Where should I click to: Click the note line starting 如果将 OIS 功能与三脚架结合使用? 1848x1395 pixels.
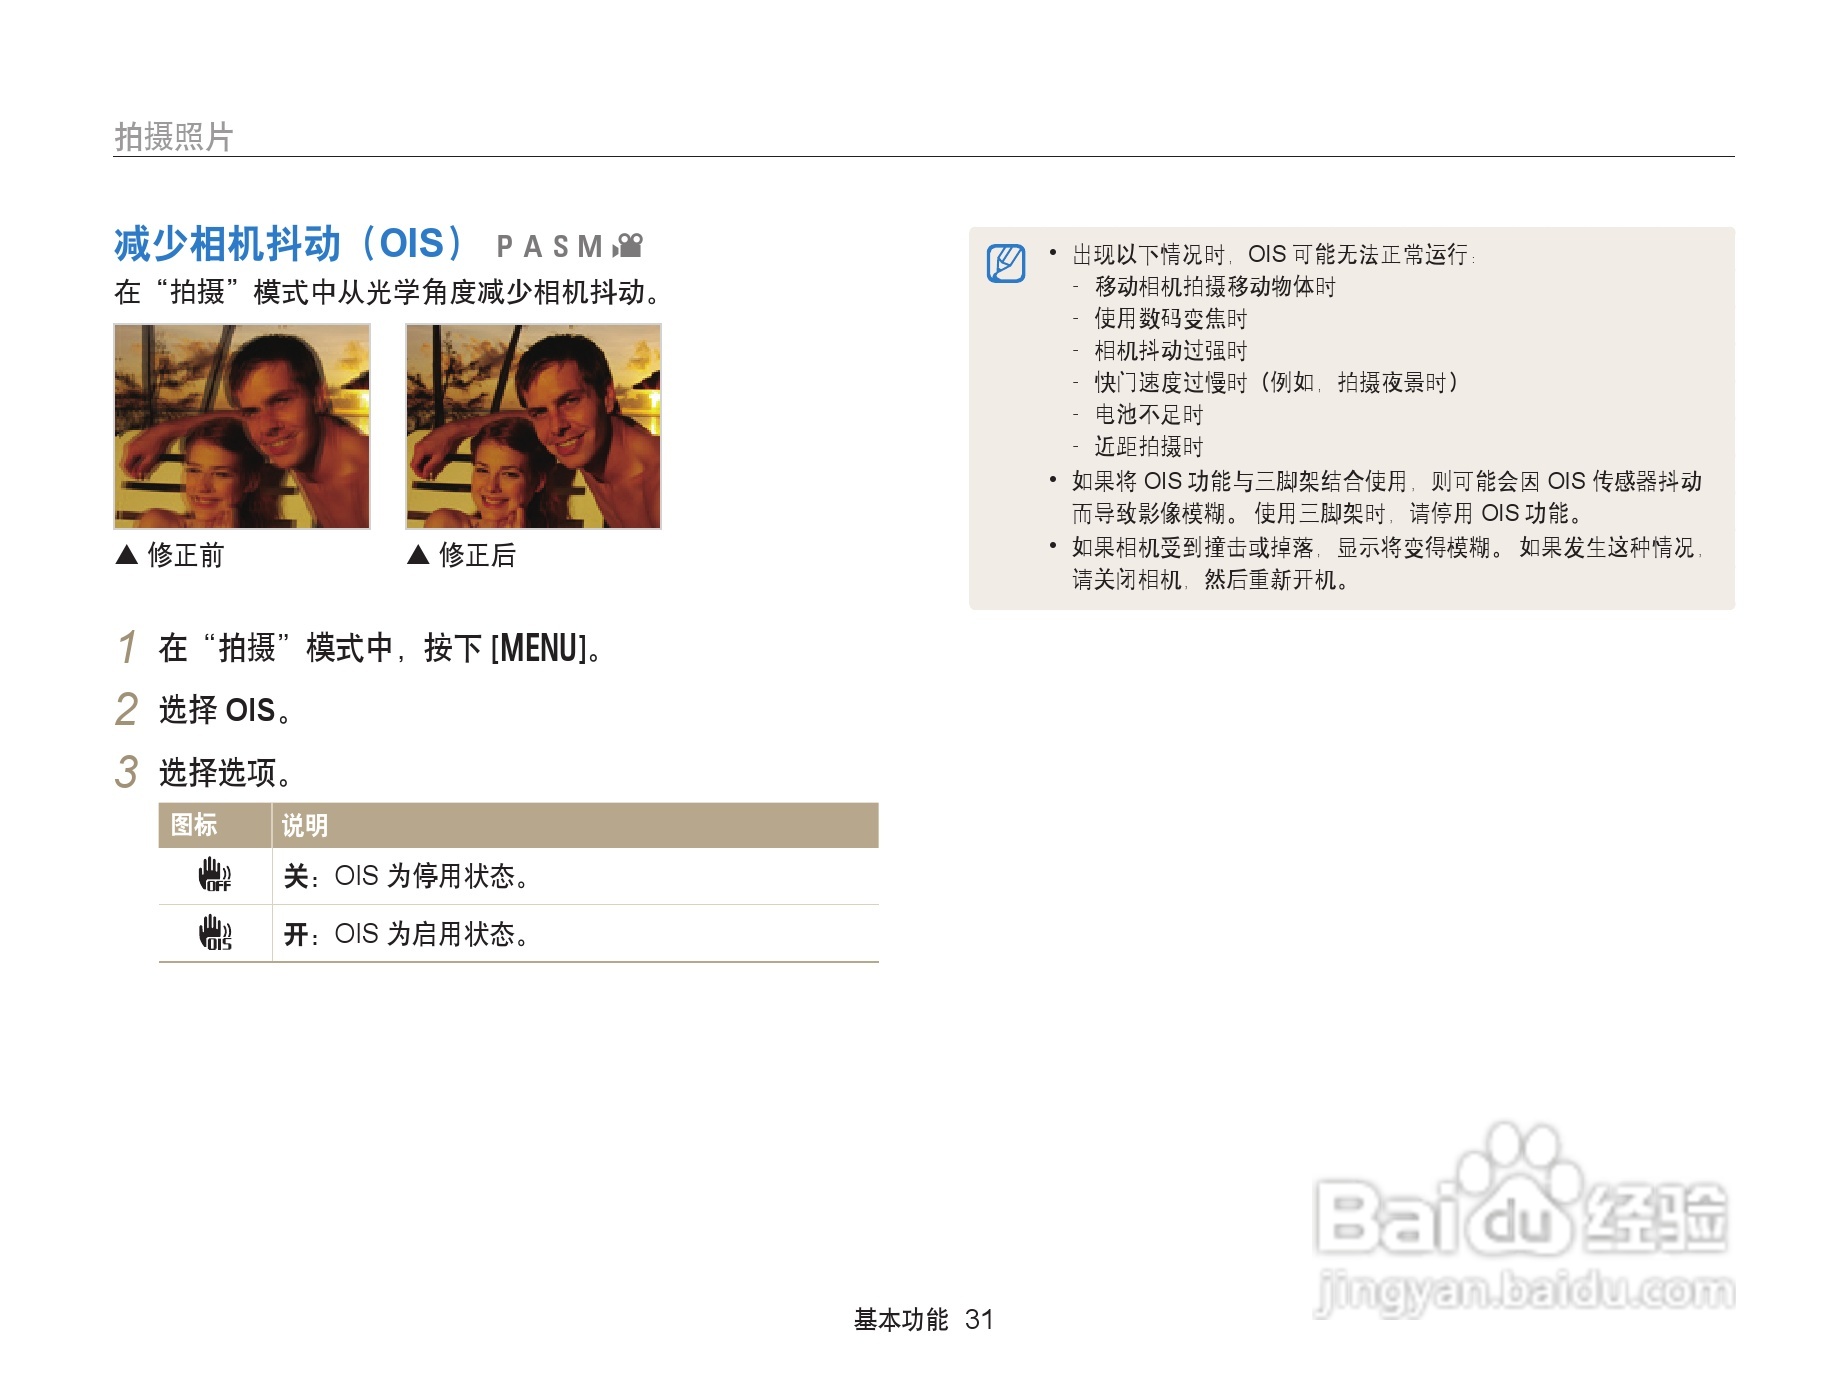coord(1387,482)
